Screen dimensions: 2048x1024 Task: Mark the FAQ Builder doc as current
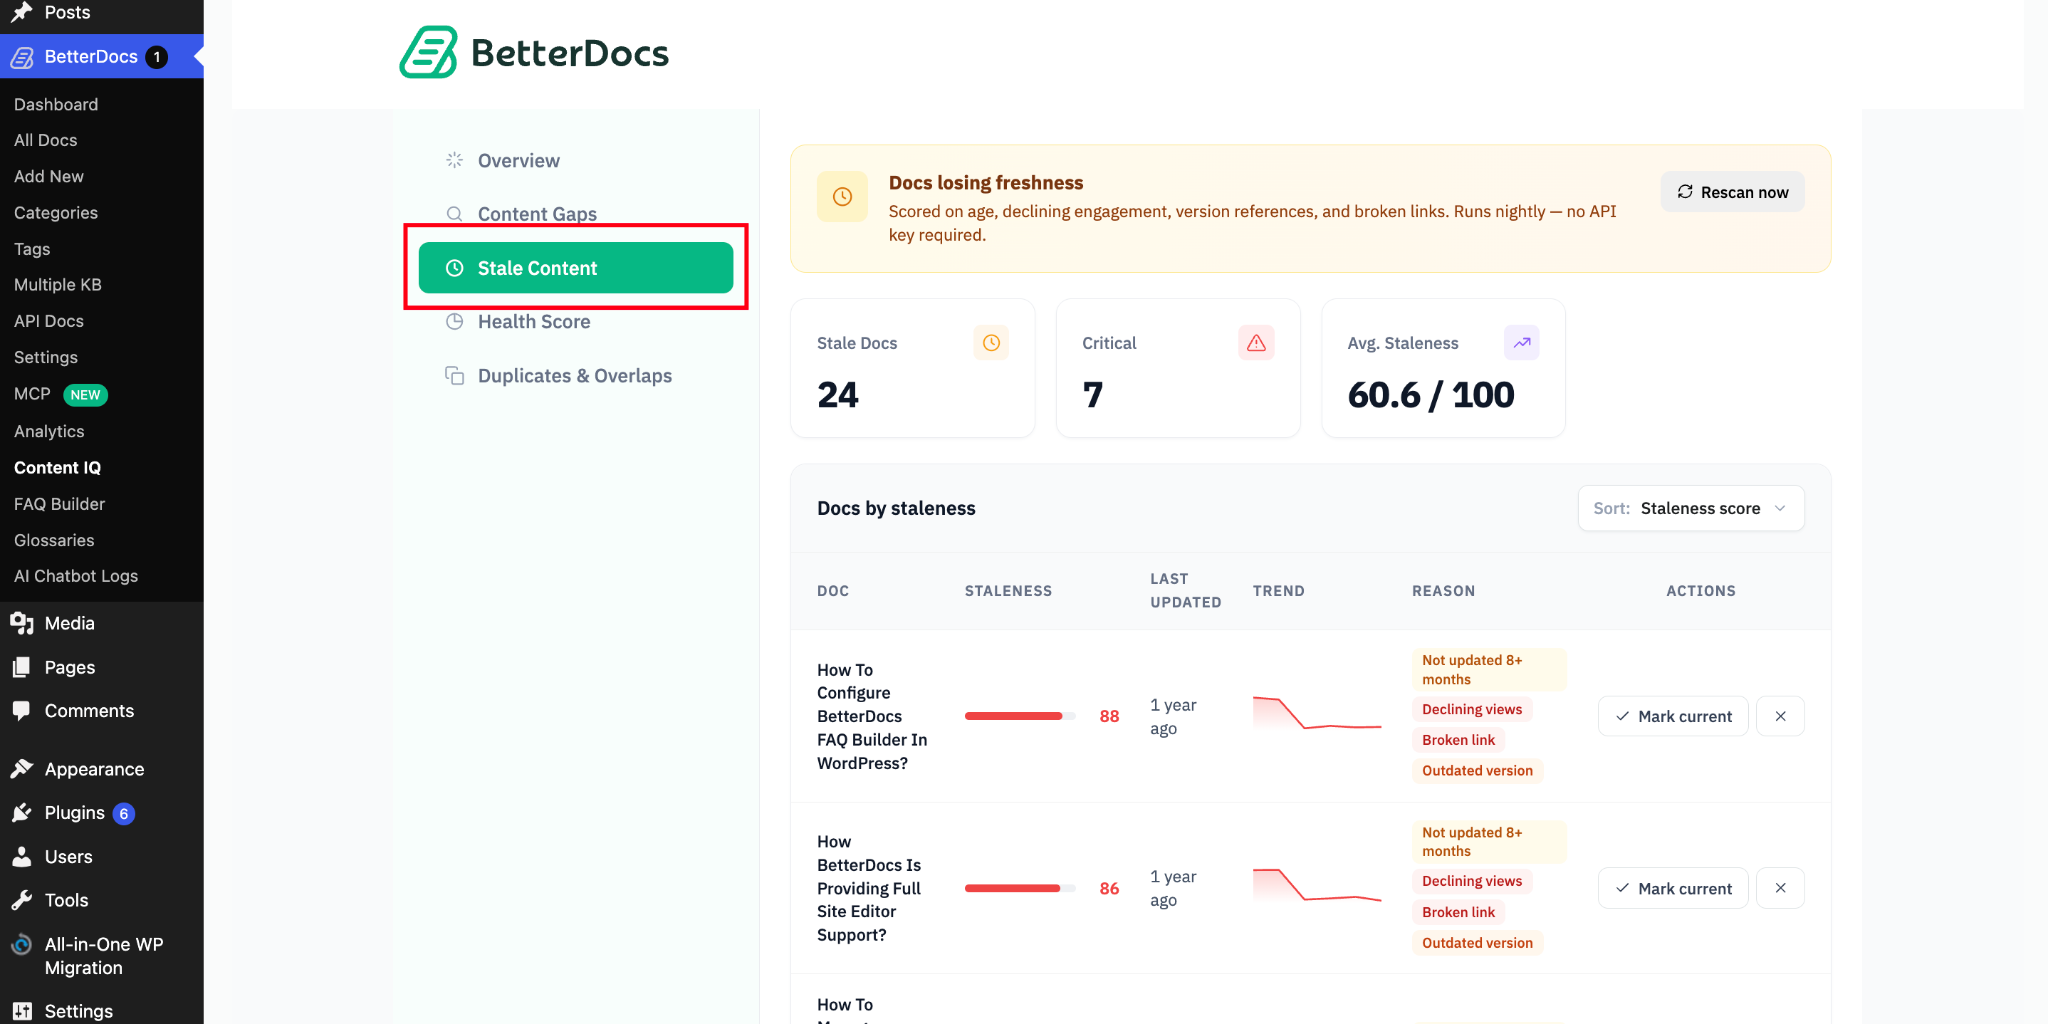point(1673,716)
